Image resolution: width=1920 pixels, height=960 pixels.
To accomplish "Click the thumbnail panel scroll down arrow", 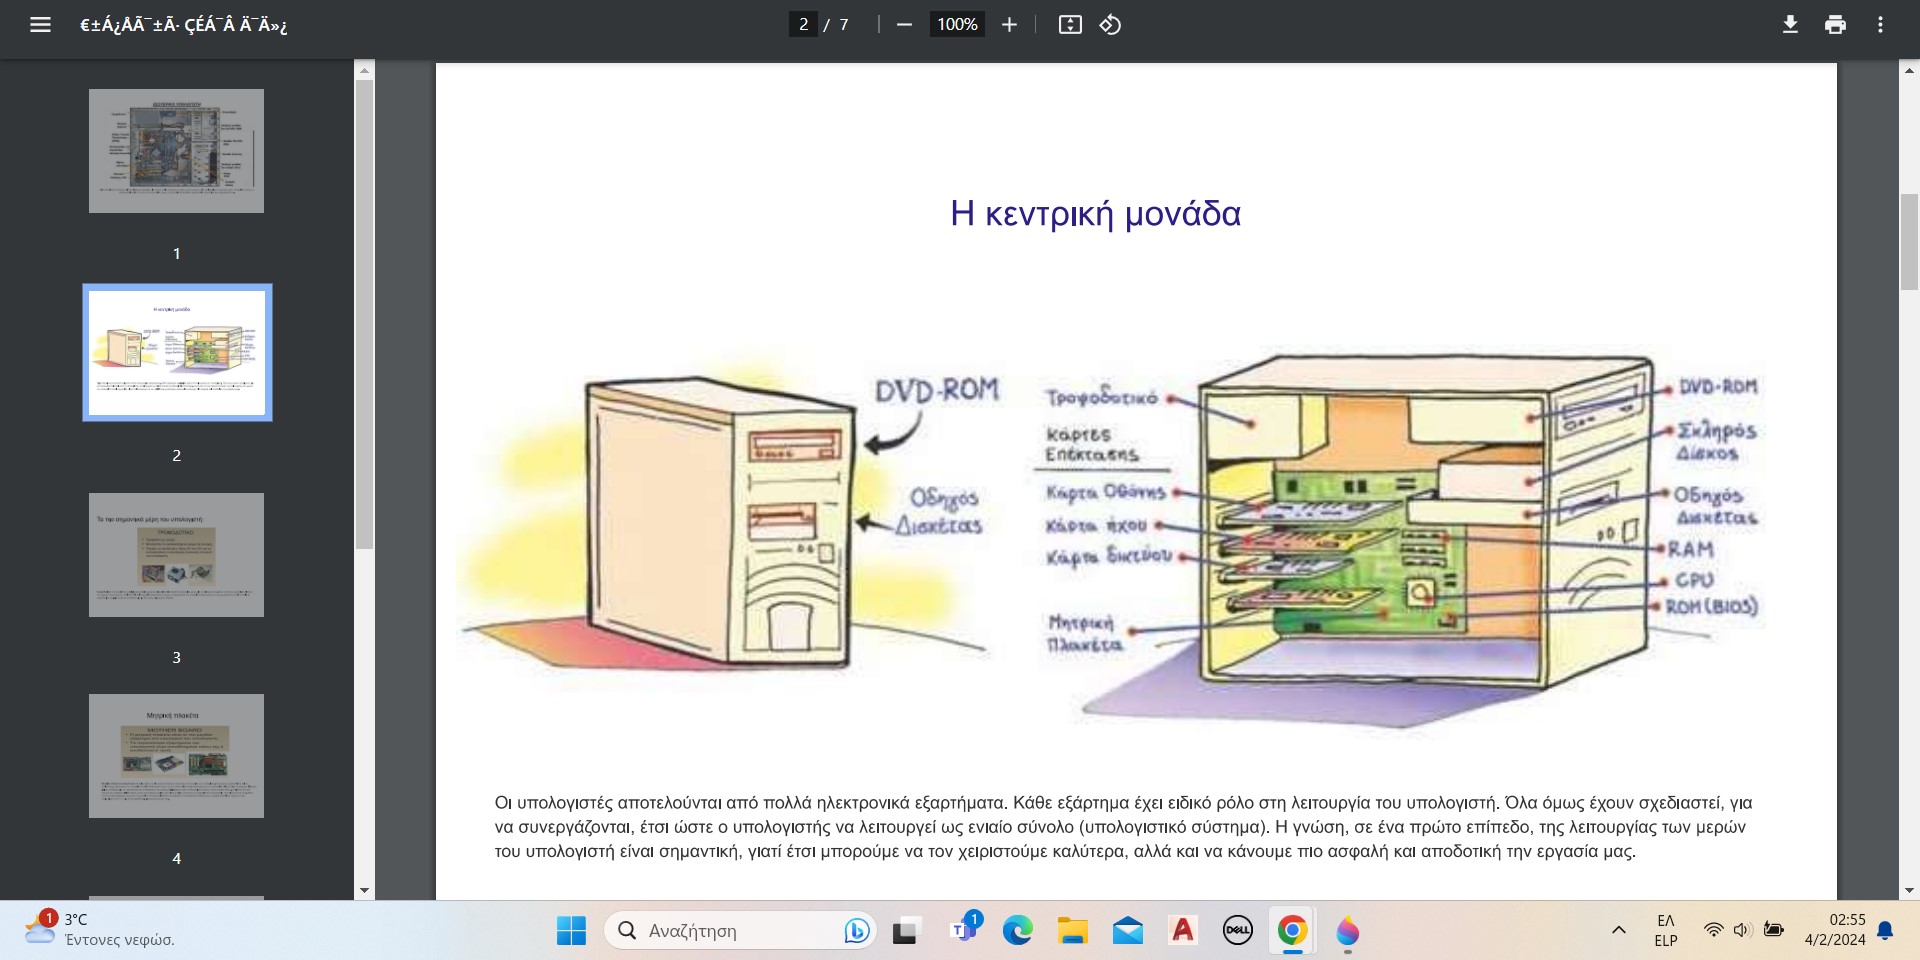I will (364, 890).
